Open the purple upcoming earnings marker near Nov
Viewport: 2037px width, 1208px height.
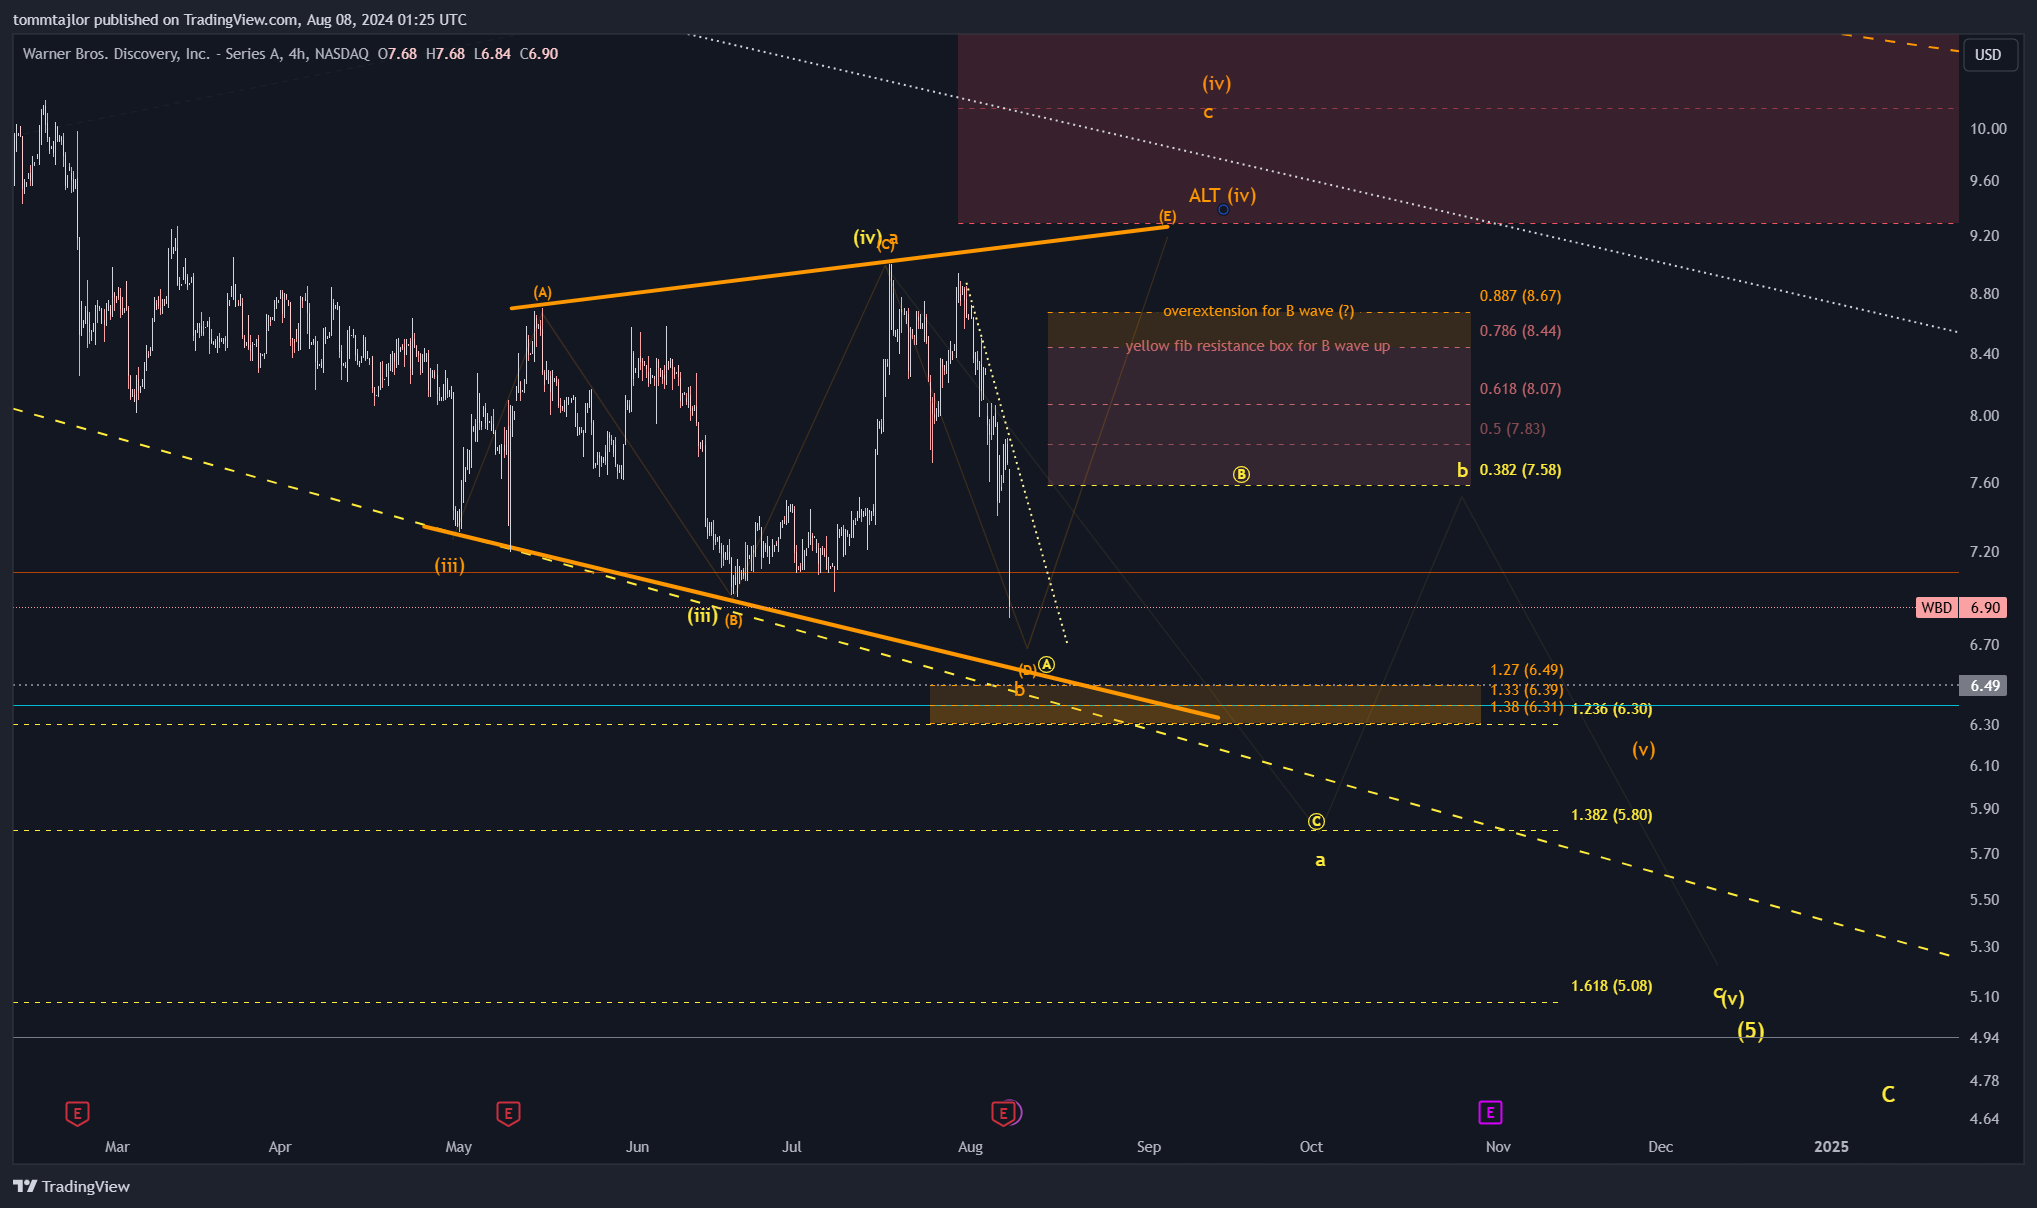click(x=1490, y=1112)
